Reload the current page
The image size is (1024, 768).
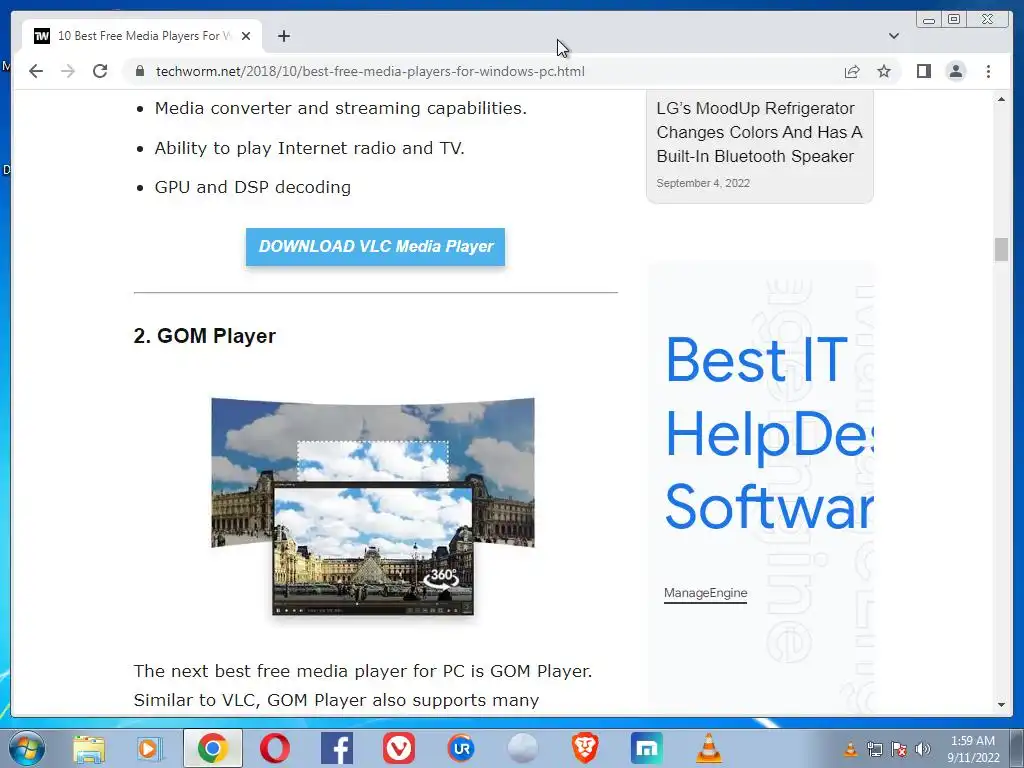(100, 71)
